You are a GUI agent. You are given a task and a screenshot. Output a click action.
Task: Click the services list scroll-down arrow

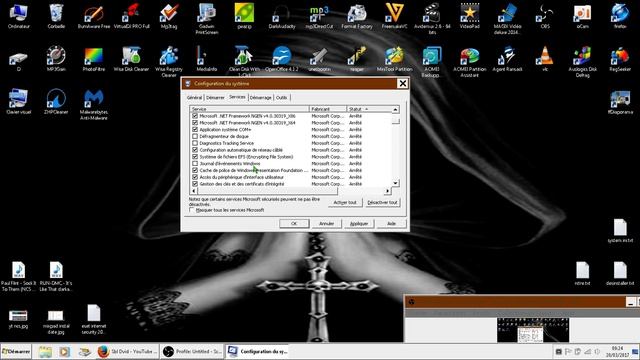[x=395, y=183]
